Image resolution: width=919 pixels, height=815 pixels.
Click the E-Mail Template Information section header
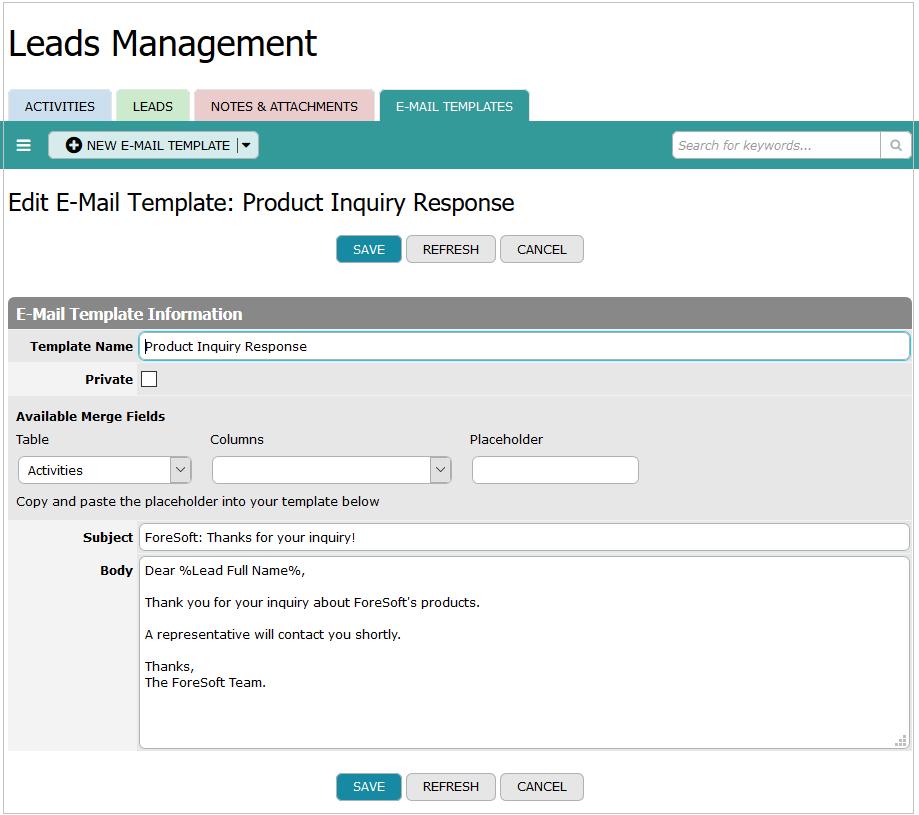(460, 313)
